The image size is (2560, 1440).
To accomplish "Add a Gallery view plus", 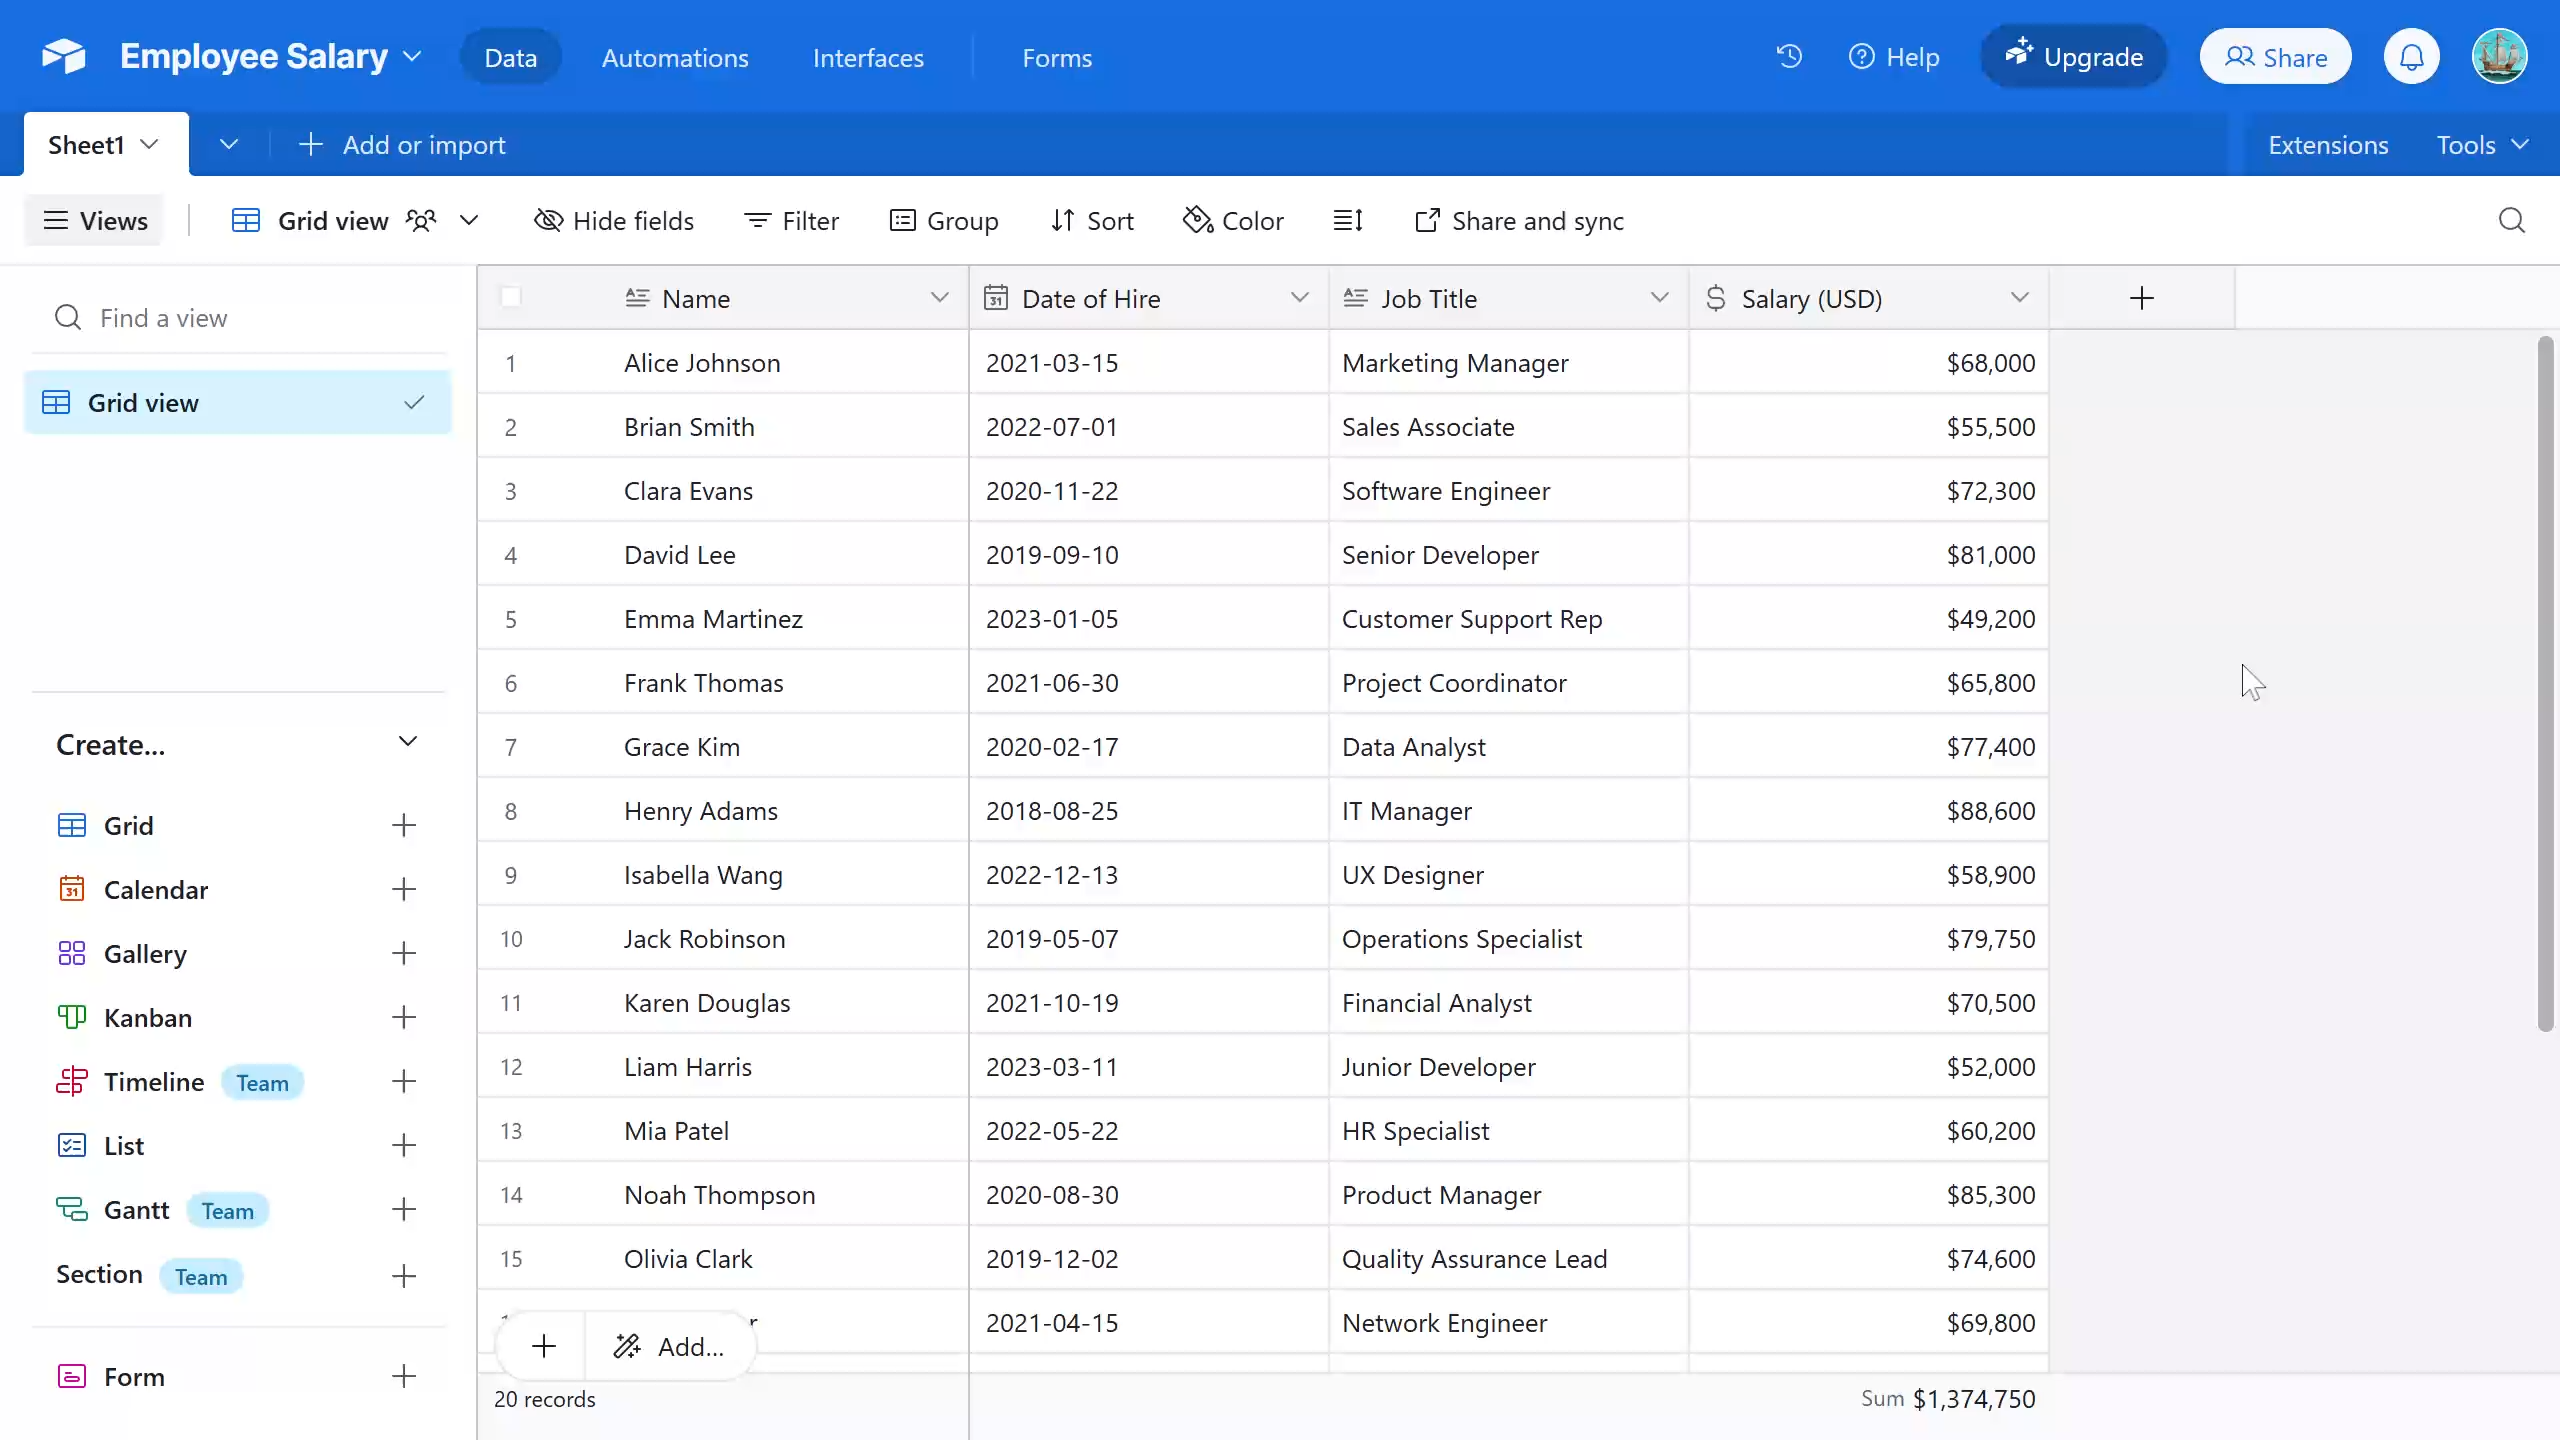I will pos(403,954).
